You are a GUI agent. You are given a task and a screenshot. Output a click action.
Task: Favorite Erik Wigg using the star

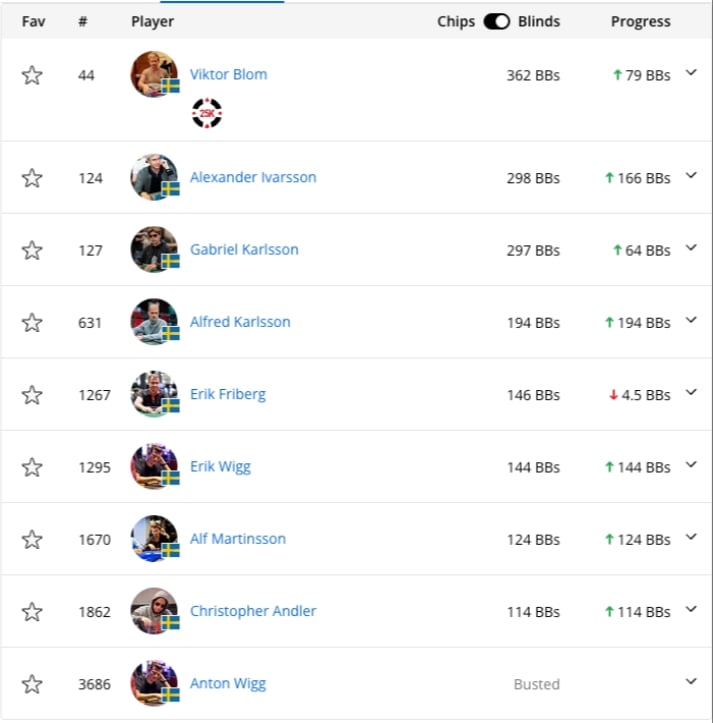click(32, 467)
